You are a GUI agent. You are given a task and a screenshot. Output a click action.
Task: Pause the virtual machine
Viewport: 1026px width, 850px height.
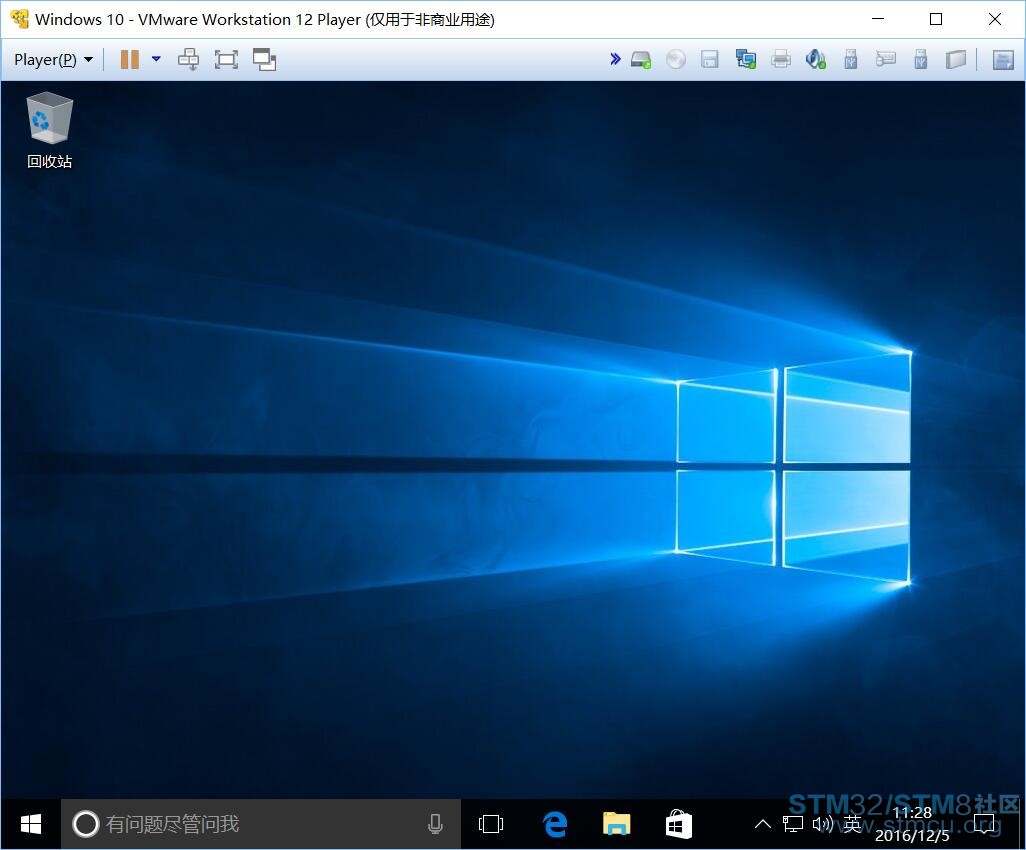tap(130, 60)
